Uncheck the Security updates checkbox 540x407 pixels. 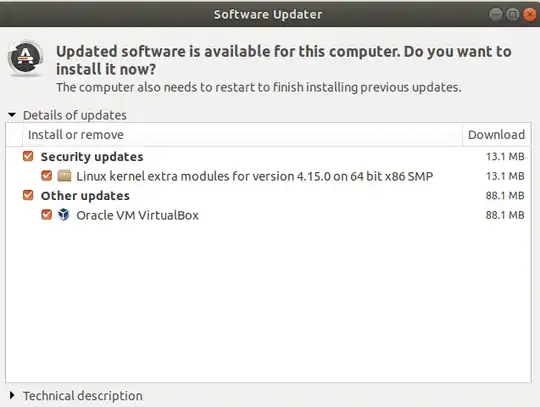pyautogui.click(x=28, y=156)
